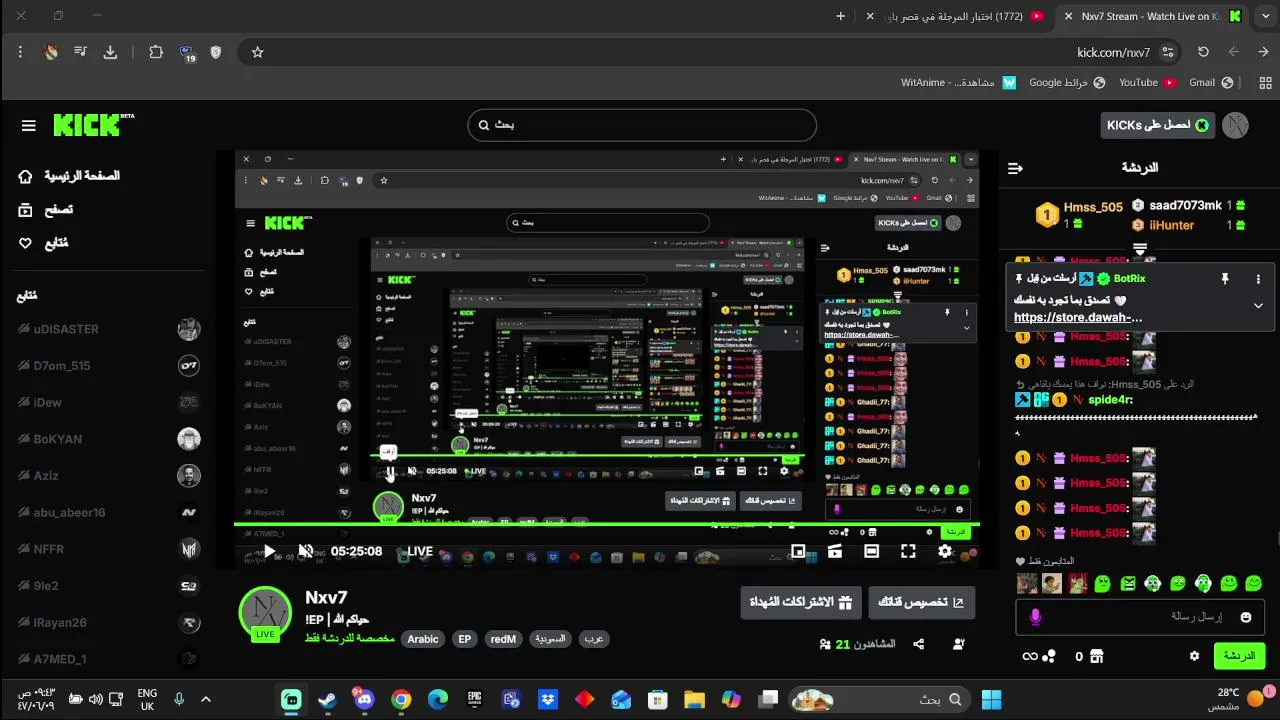Open pinned message three-dot options
Viewport: 1280px width, 720px height.
[x=1258, y=279]
